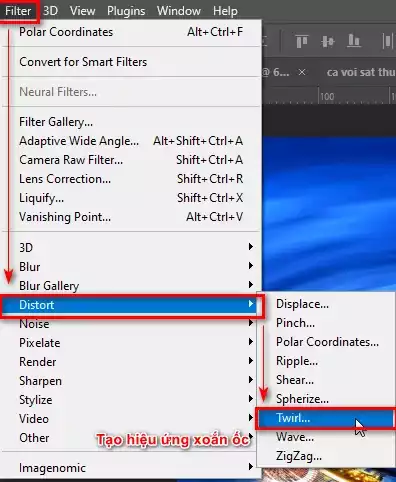This screenshot has height=482, width=396.
Task: Choose the Shear filter
Action: tap(326, 380)
